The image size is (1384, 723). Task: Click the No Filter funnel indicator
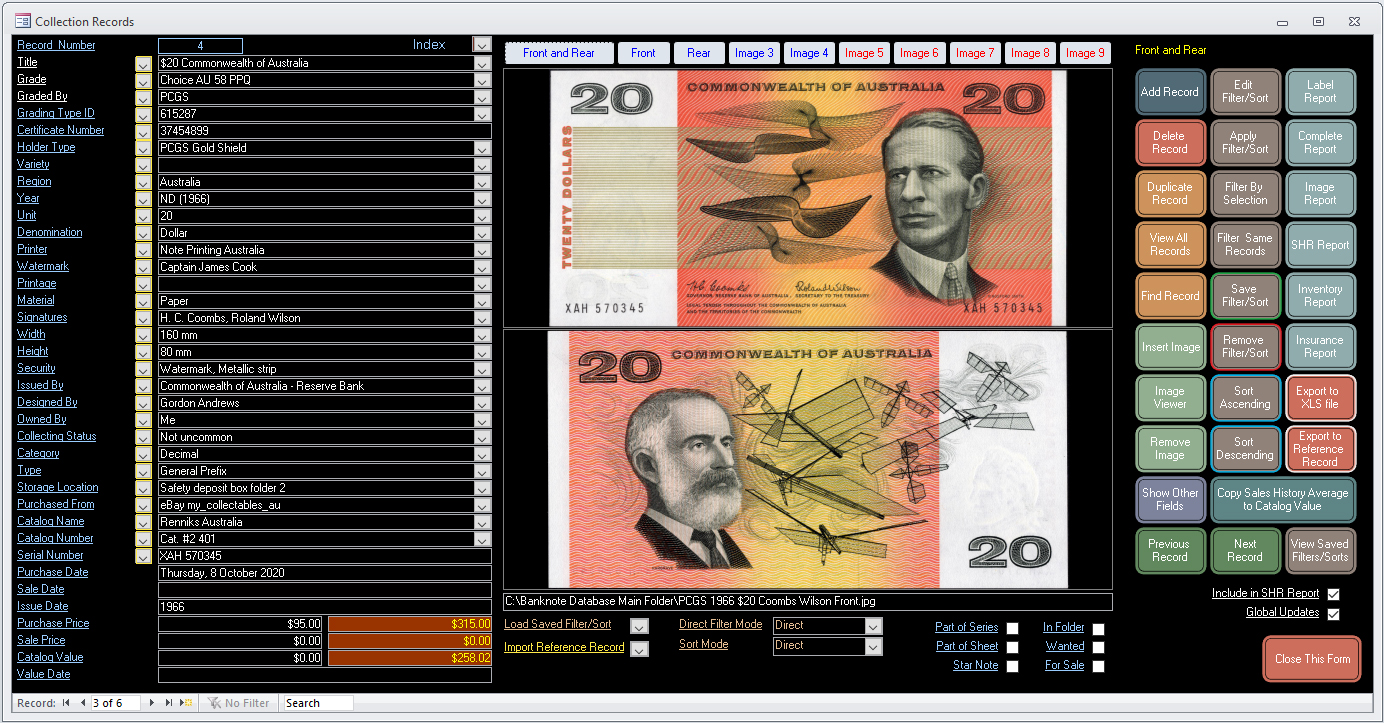coord(238,703)
